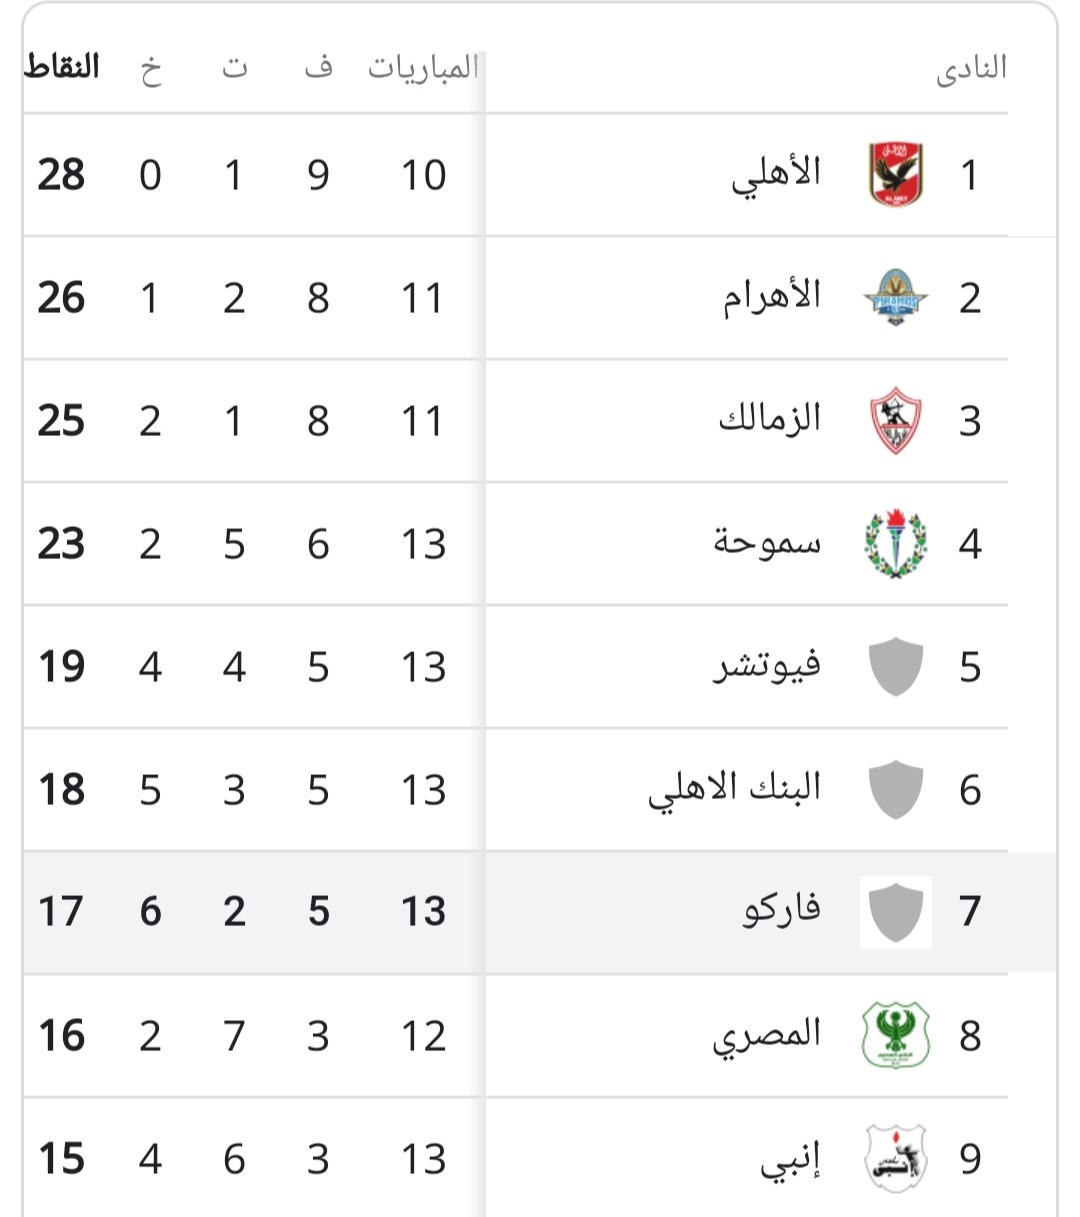1080x1217 pixels.
Task: Click the Al Ahly club crest
Action: pos(895,174)
